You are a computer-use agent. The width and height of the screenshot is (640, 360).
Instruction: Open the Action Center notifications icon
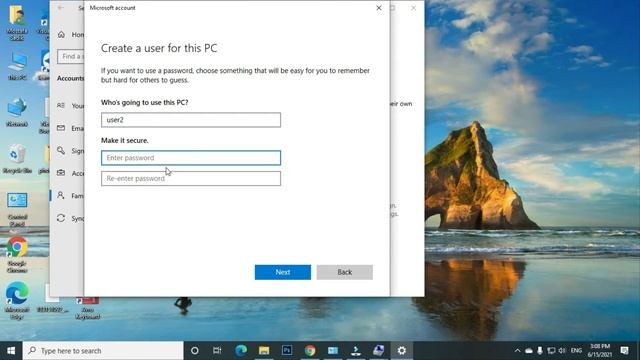click(x=624, y=351)
